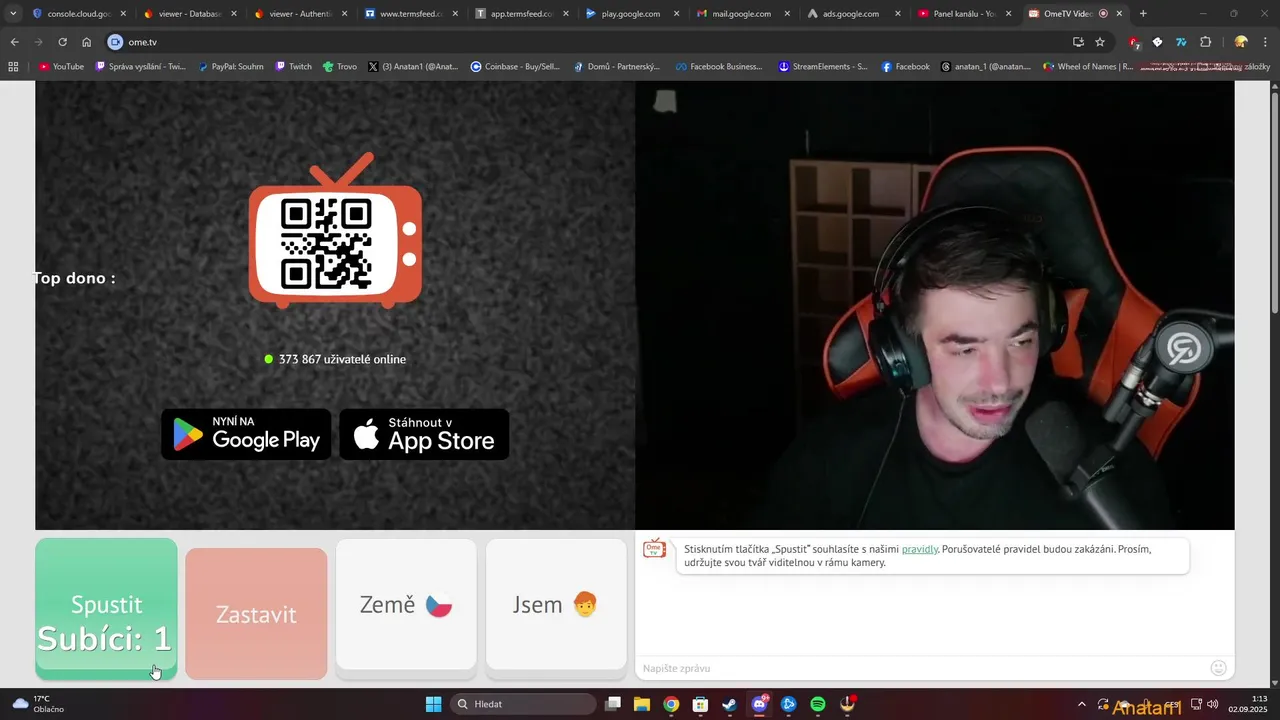
Task: Open the StreamElements bookmark
Action: click(x=823, y=67)
